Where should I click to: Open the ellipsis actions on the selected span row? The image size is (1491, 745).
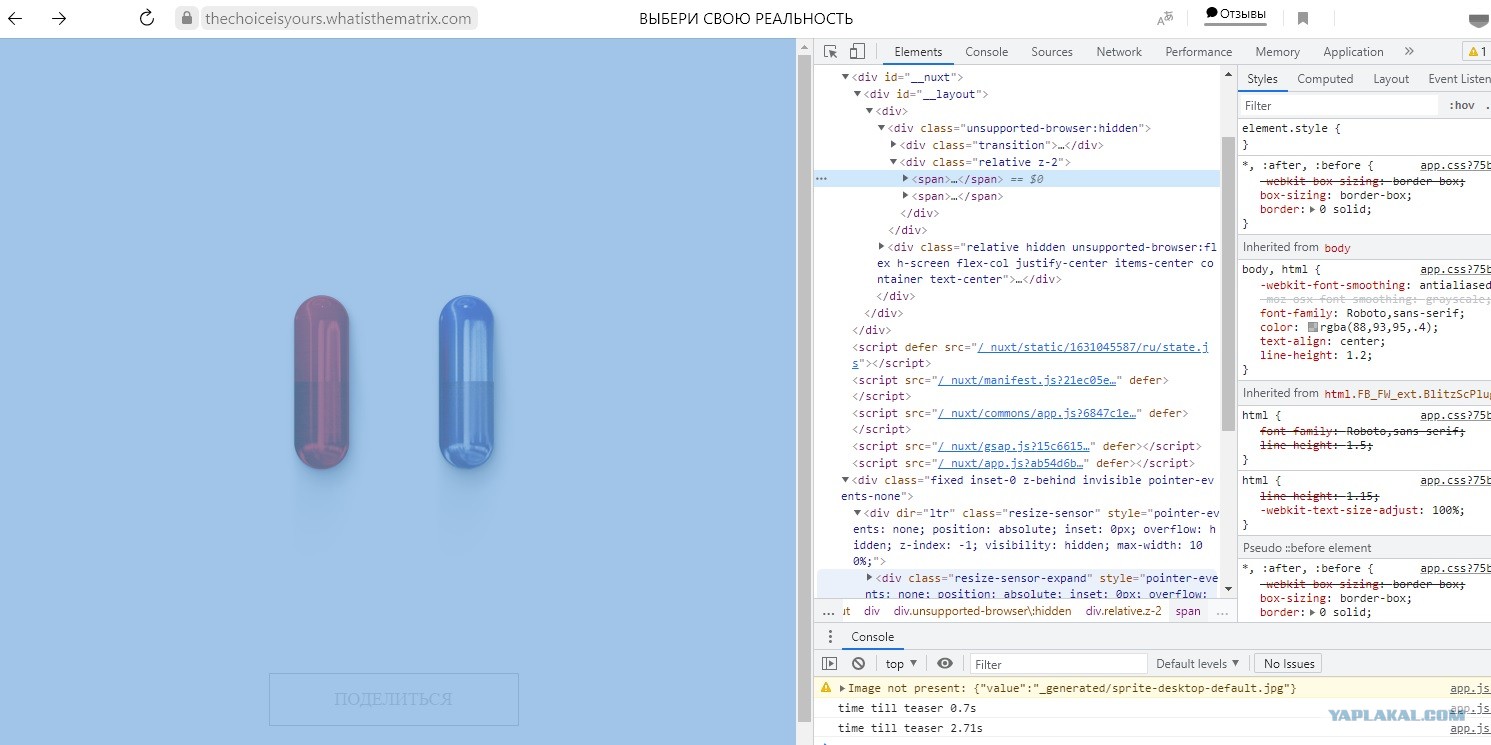pyautogui.click(x=822, y=179)
